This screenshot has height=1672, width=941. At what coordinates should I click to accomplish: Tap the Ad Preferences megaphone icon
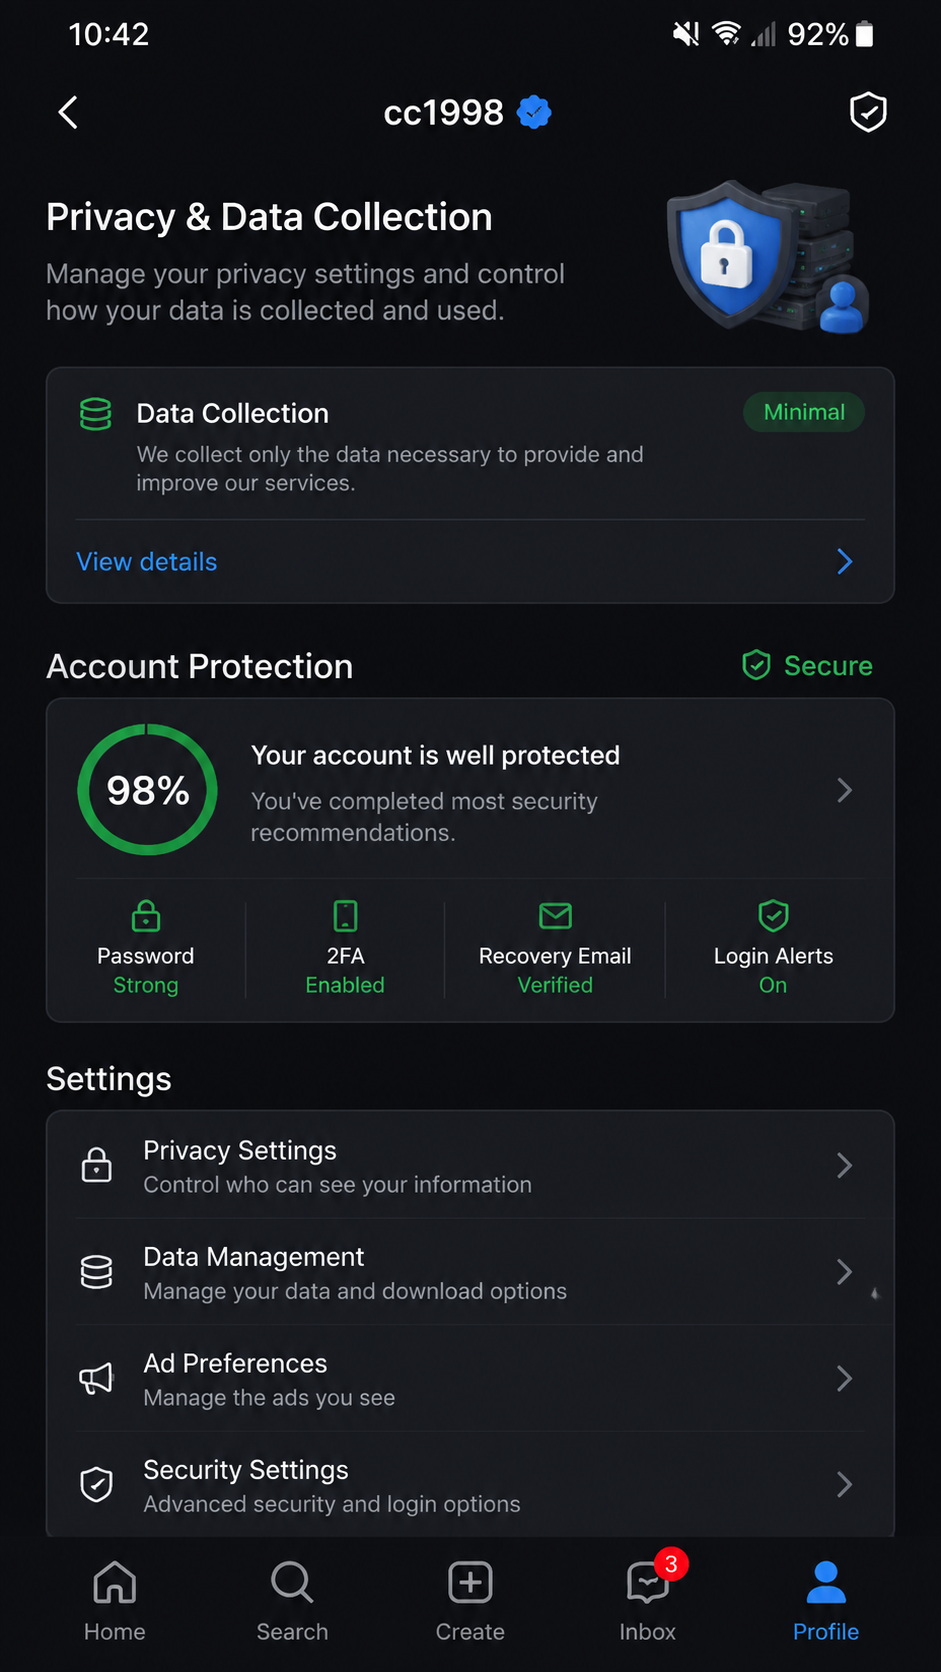96,1379
